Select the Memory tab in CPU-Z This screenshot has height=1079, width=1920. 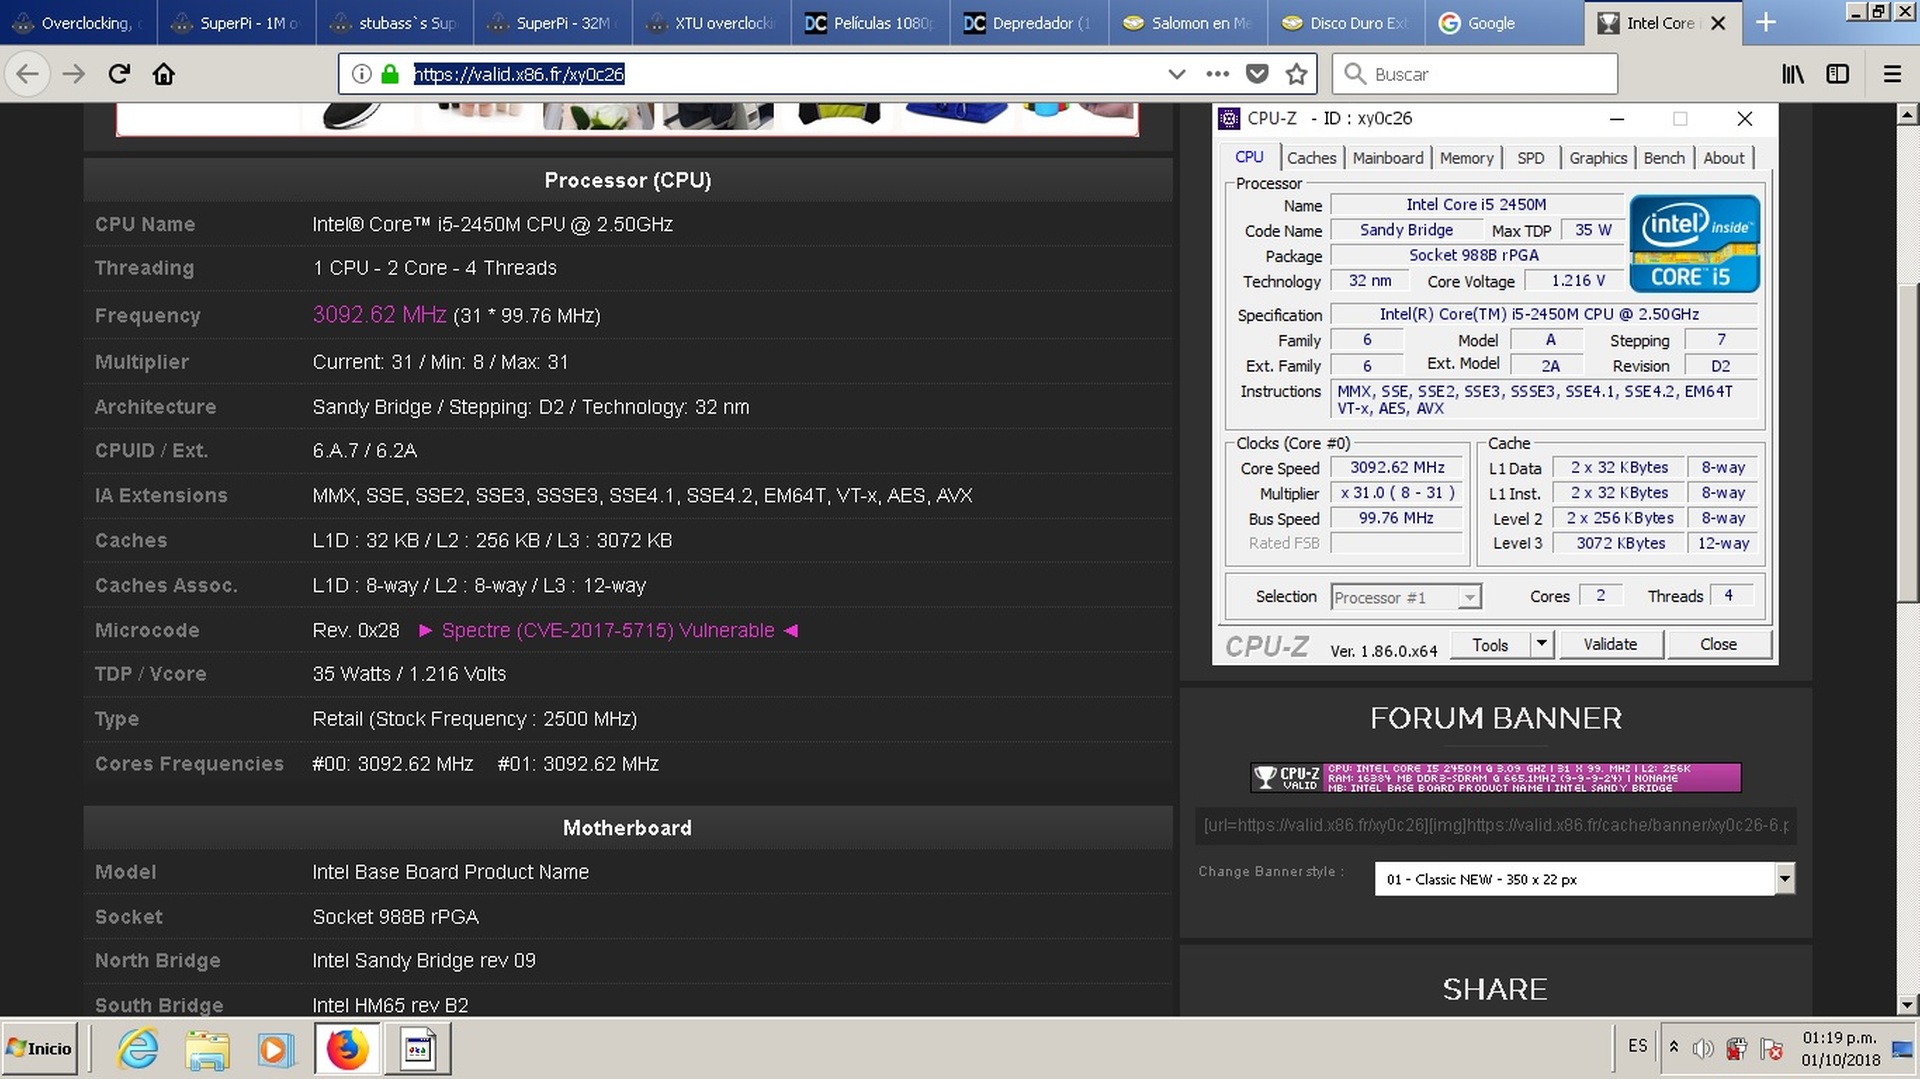pyautogui.click(x=1466, y=158)
